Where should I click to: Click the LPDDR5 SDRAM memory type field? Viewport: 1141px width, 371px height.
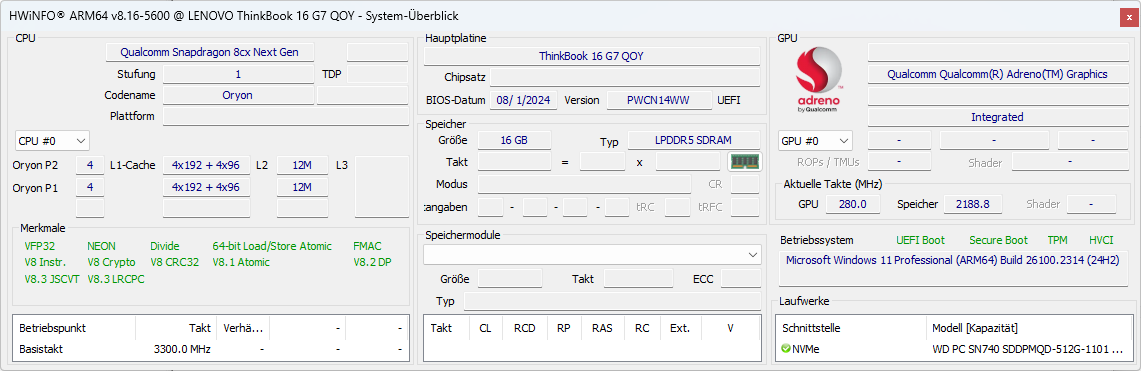click(693, 140)
